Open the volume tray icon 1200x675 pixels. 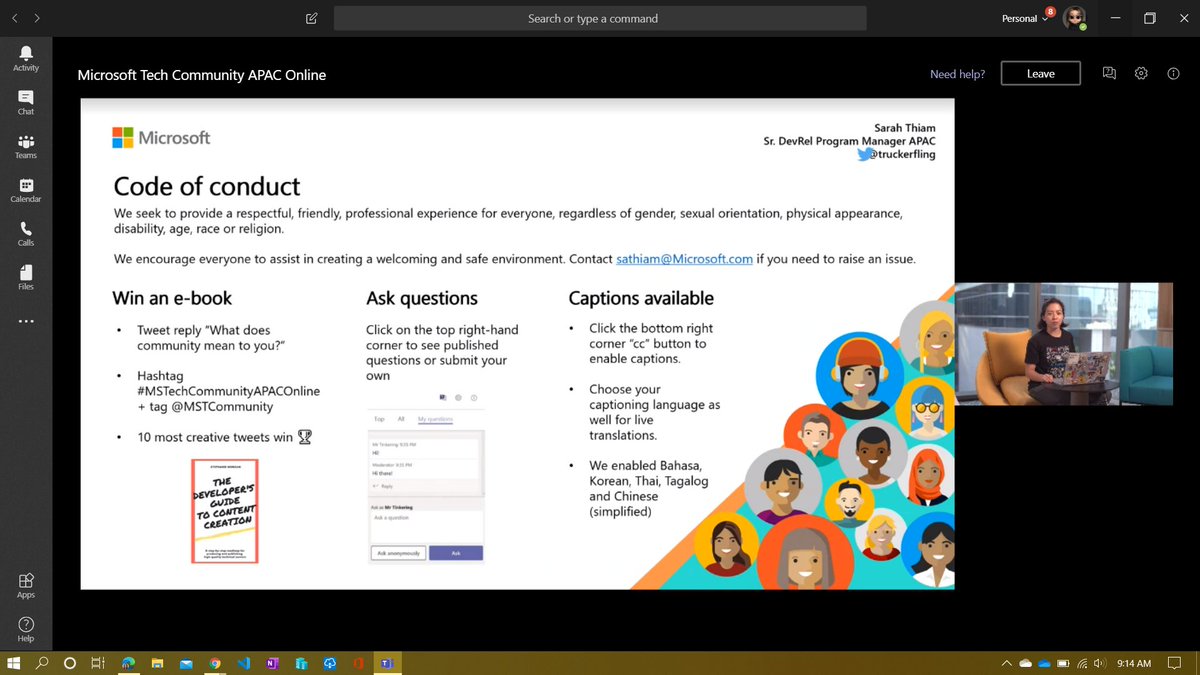1100,664
